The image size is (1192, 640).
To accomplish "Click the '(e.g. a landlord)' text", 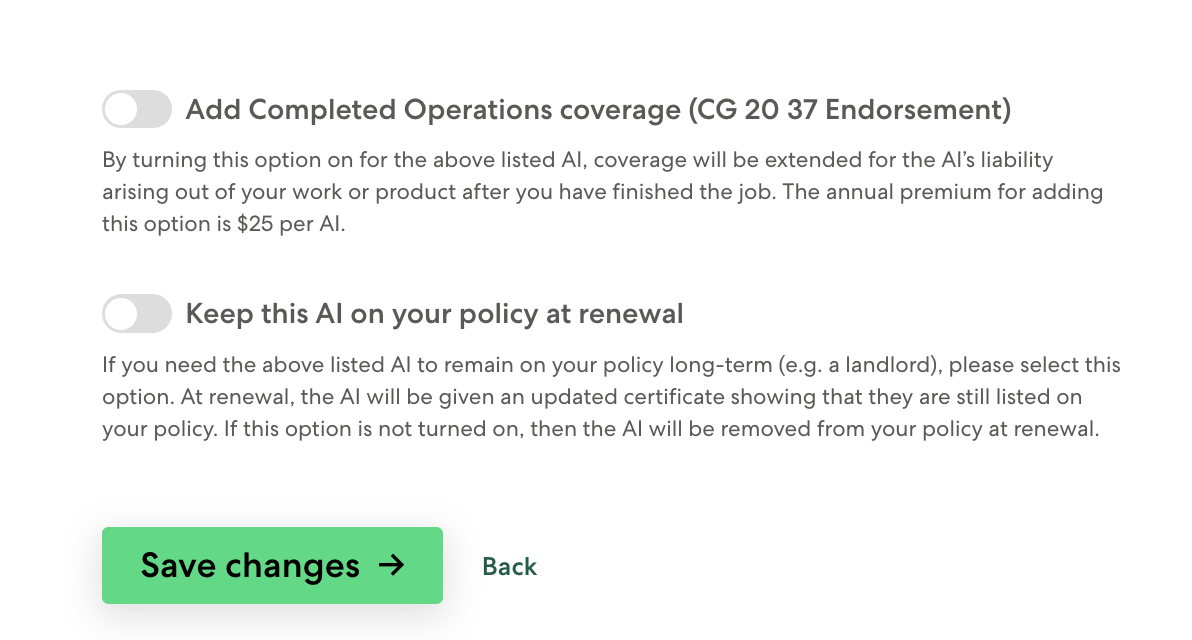I will pos(860,365).
